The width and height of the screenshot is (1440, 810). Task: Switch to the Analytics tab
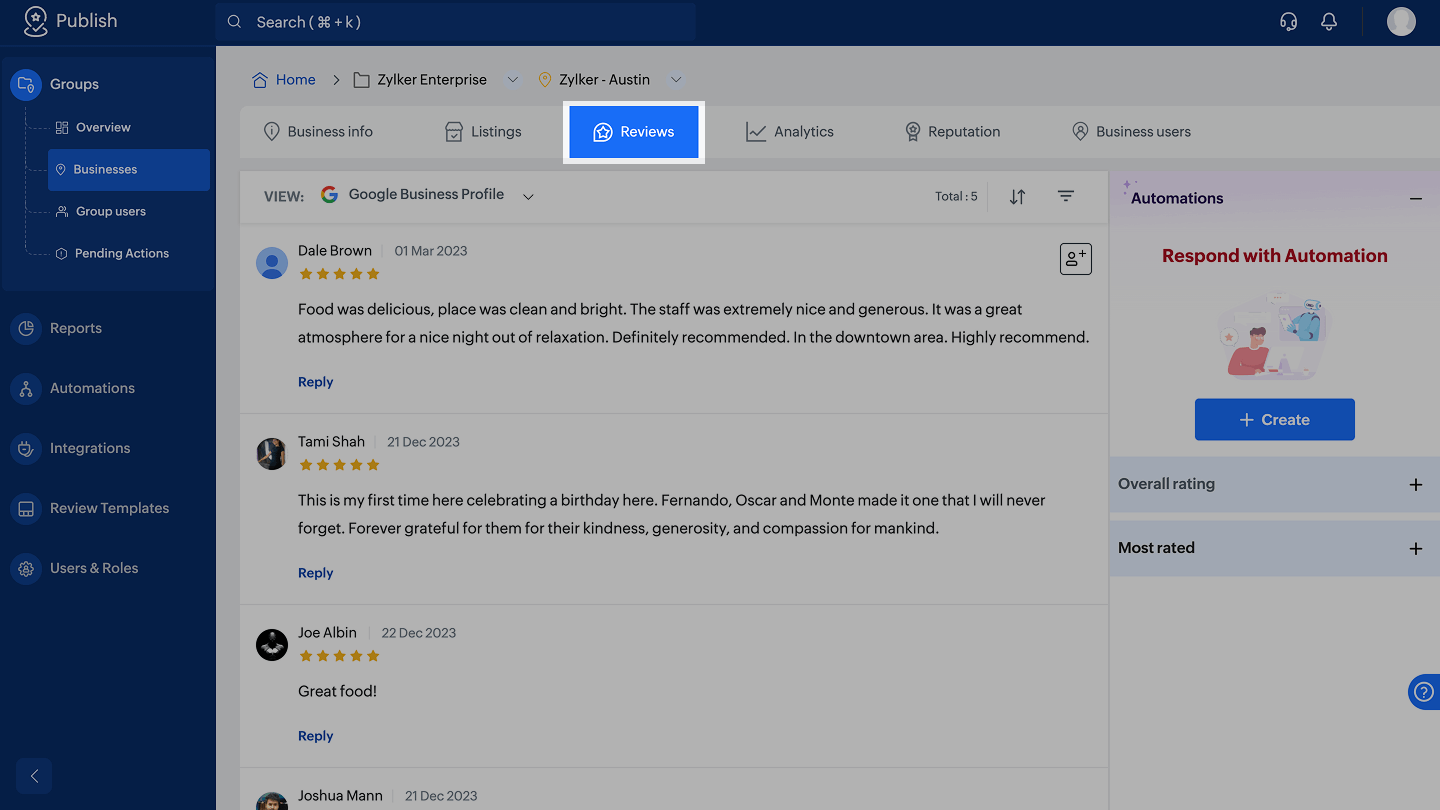[790, 132]
